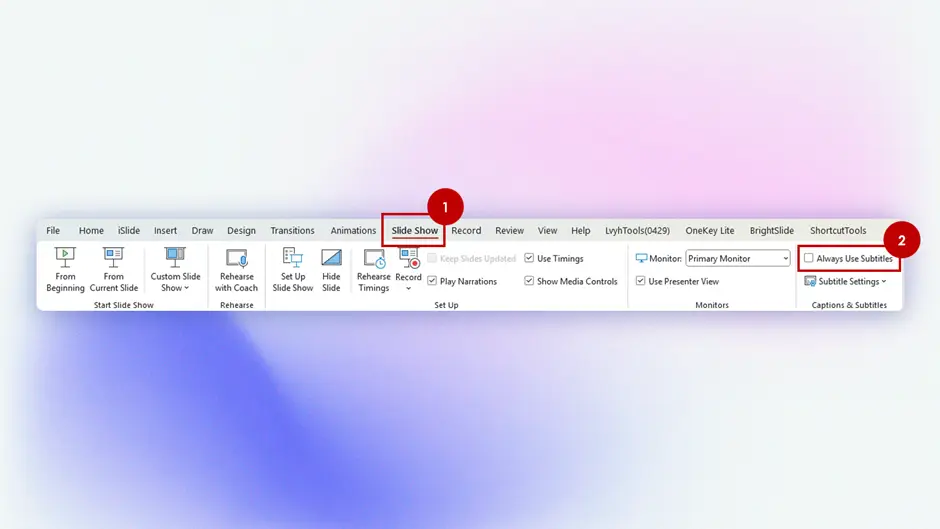Expand the Record dropdown arrow in Set Up
Image resolution: width=940 pixels, height=529 pixels.
[x=408, y=288]
